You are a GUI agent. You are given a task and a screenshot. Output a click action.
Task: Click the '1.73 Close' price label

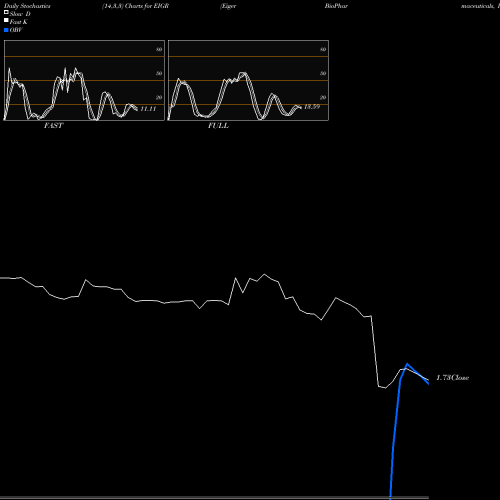(x=453, y=378)
